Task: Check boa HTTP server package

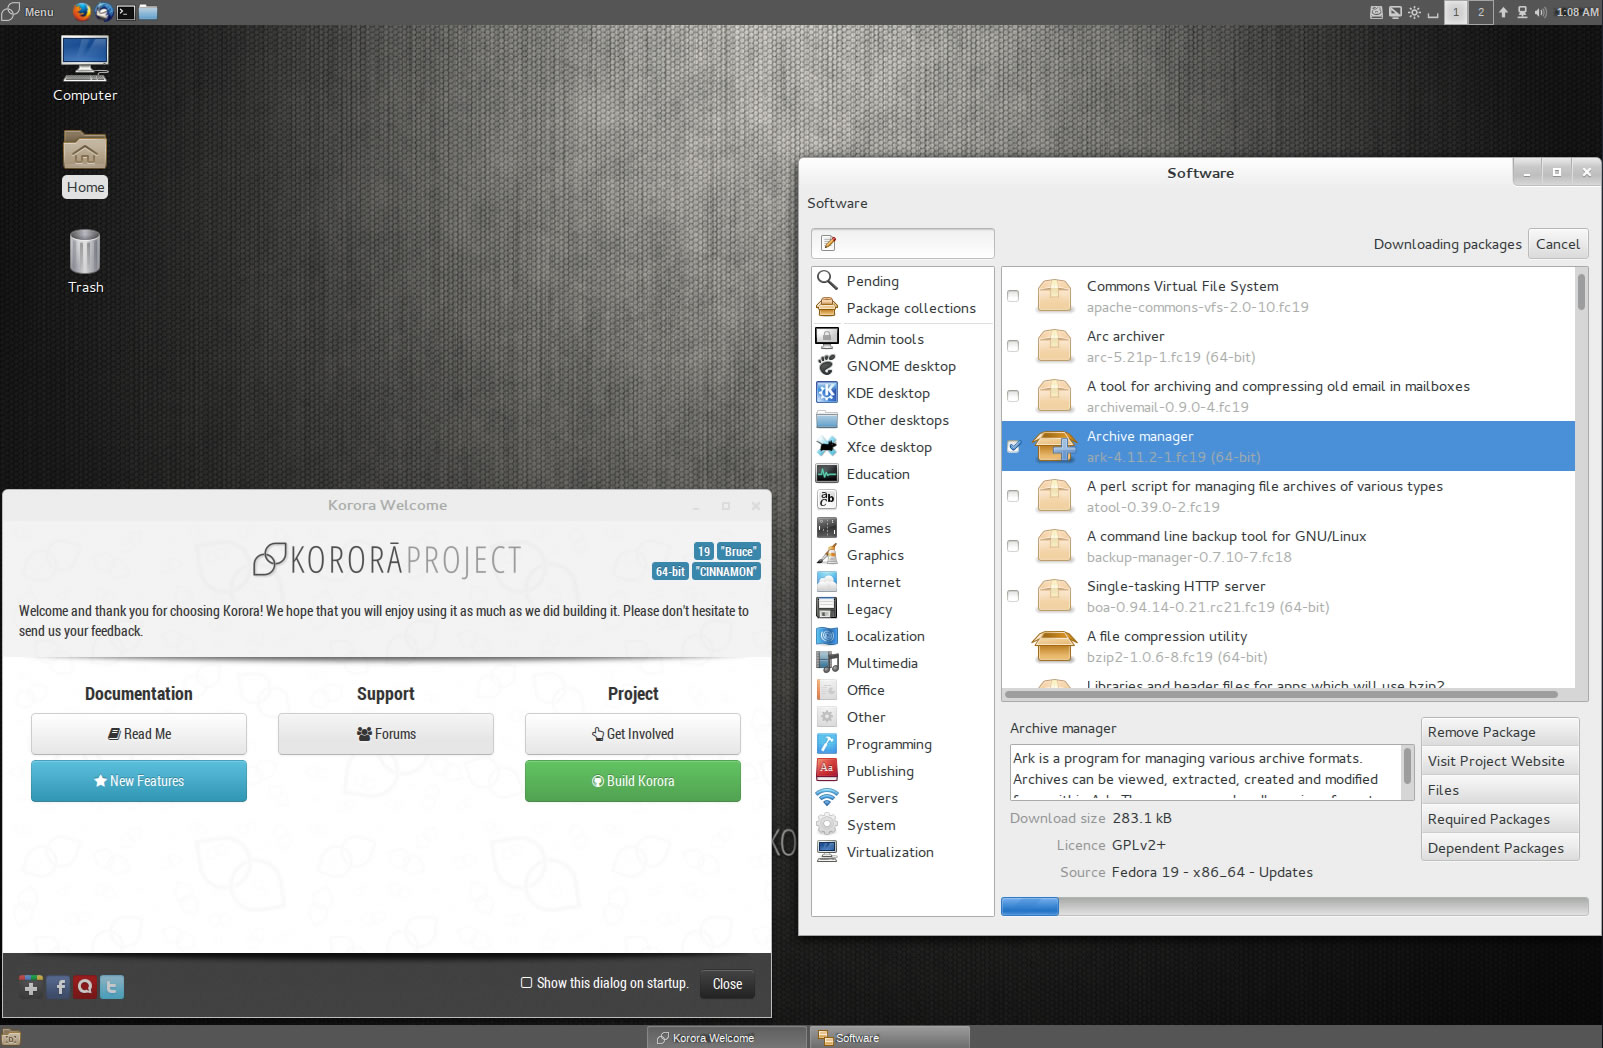Action: click(1013, 596)
